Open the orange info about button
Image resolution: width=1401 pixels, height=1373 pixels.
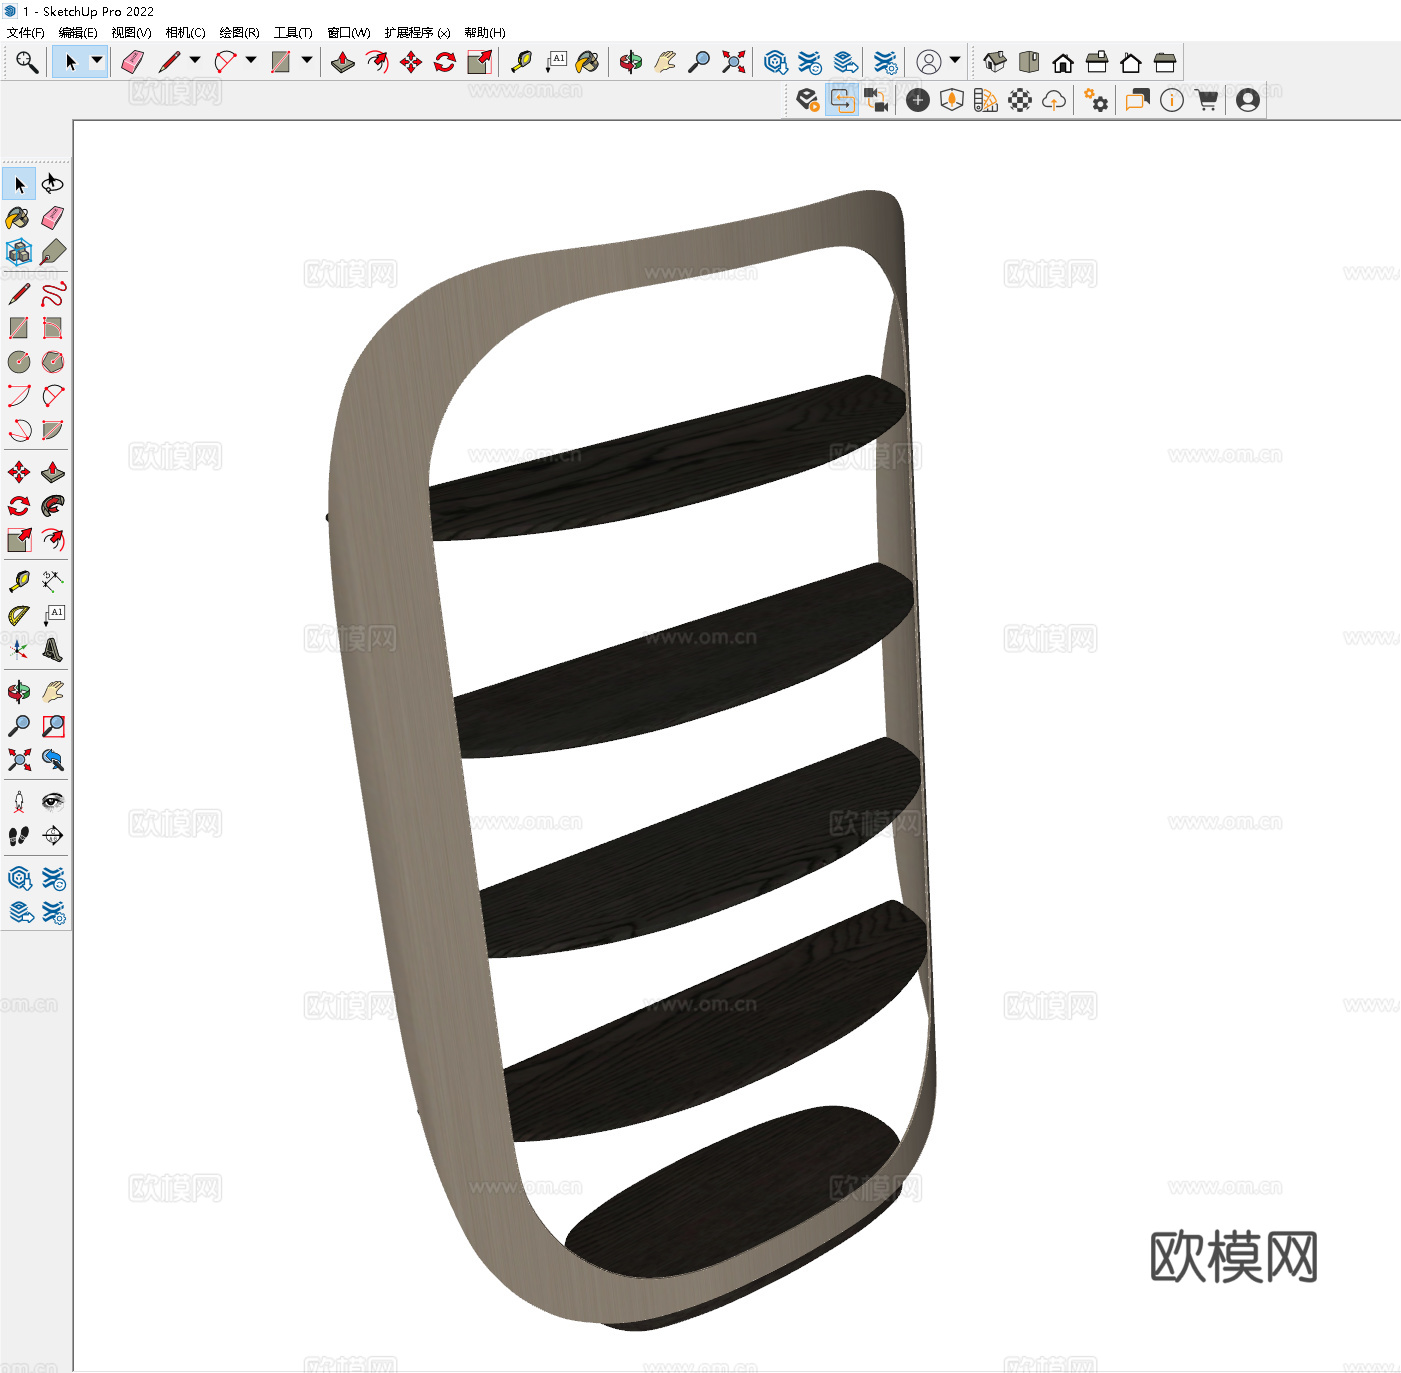click(x=1172, y=100)
